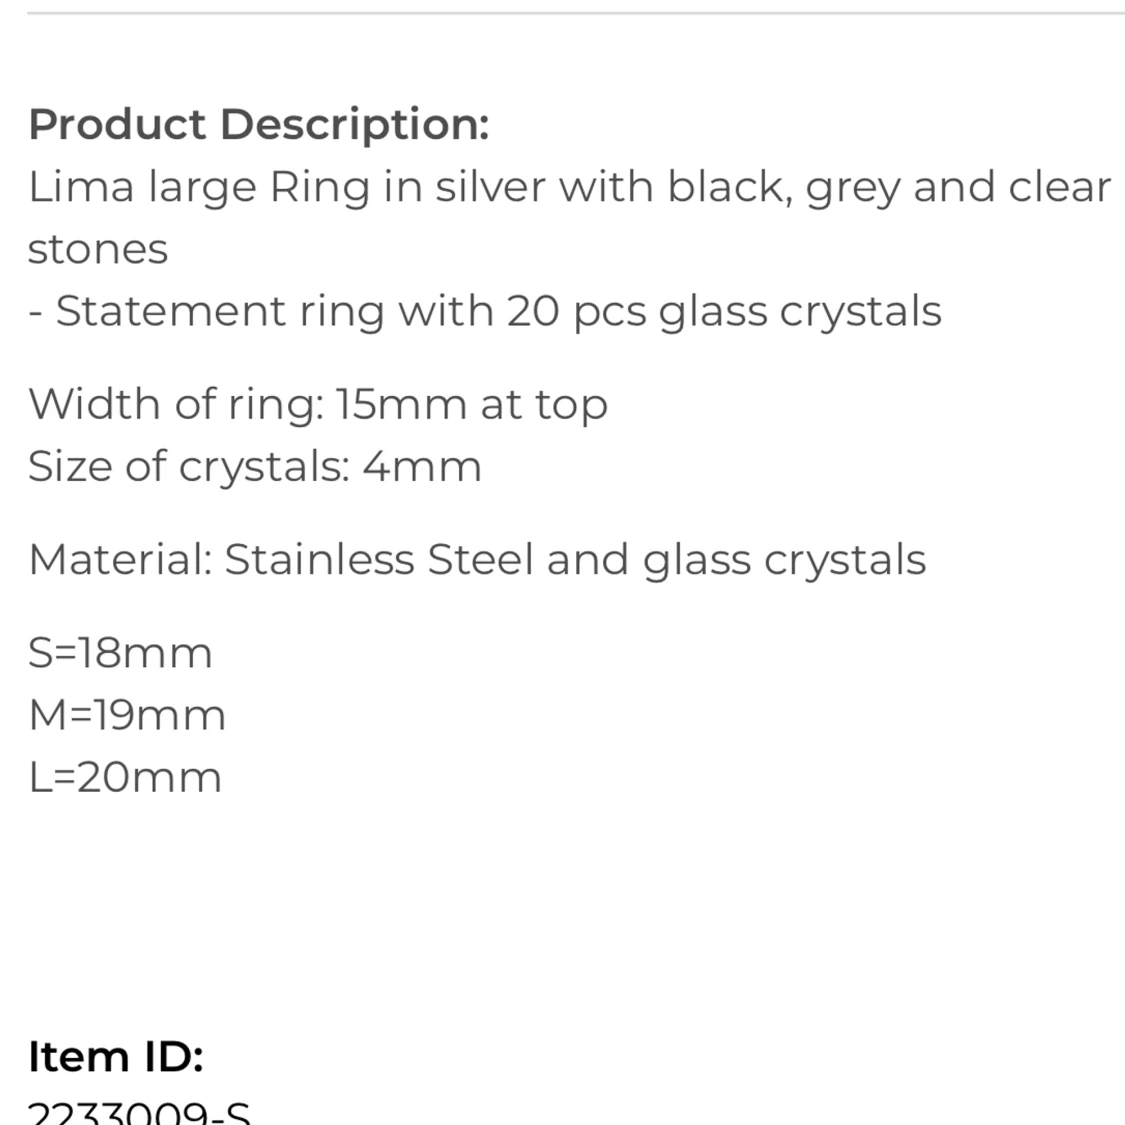Image resolution: width=1125 pixels, height=1125 pixels.
Task: Click the word "stones" on the second line
Action: [x=98, y=249]
